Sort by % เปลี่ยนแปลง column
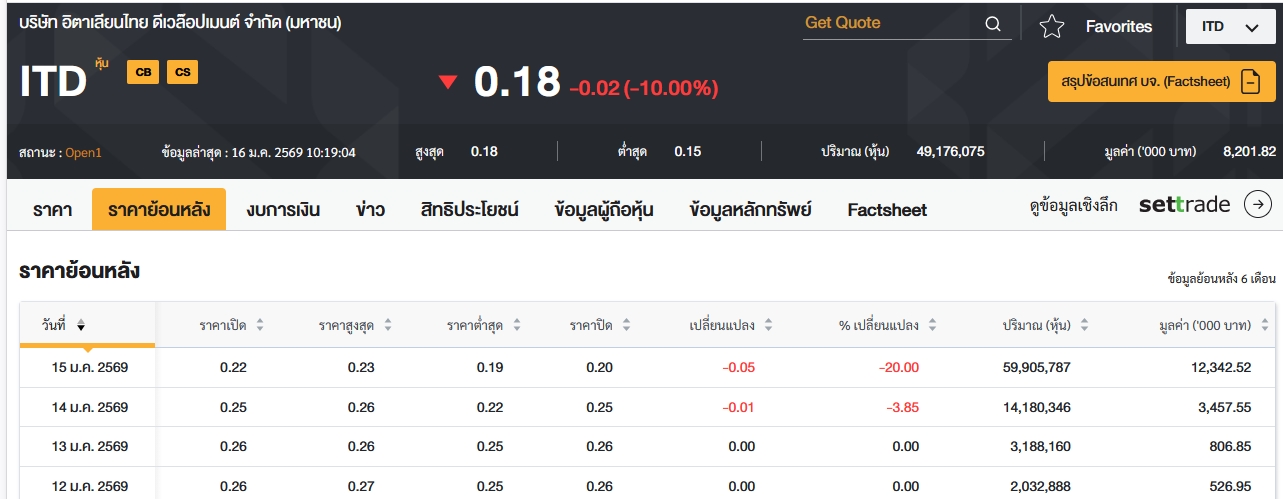Viewport: 1283px width, 499px height. coord(932,325)
